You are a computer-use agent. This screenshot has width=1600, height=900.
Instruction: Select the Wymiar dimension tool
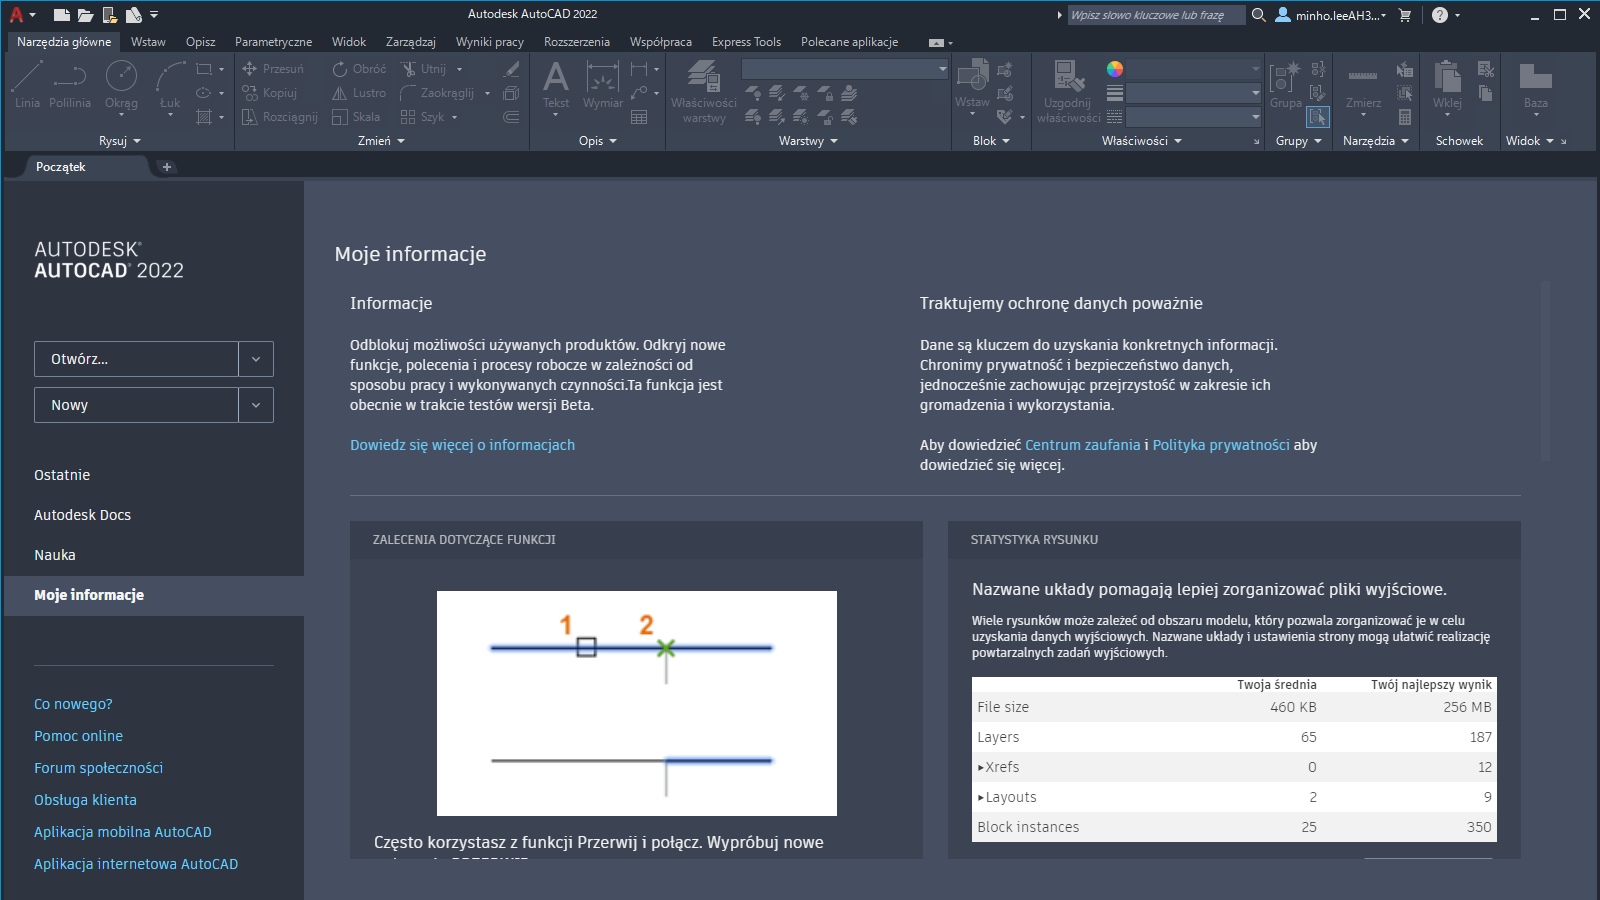(x=603, y=84)
